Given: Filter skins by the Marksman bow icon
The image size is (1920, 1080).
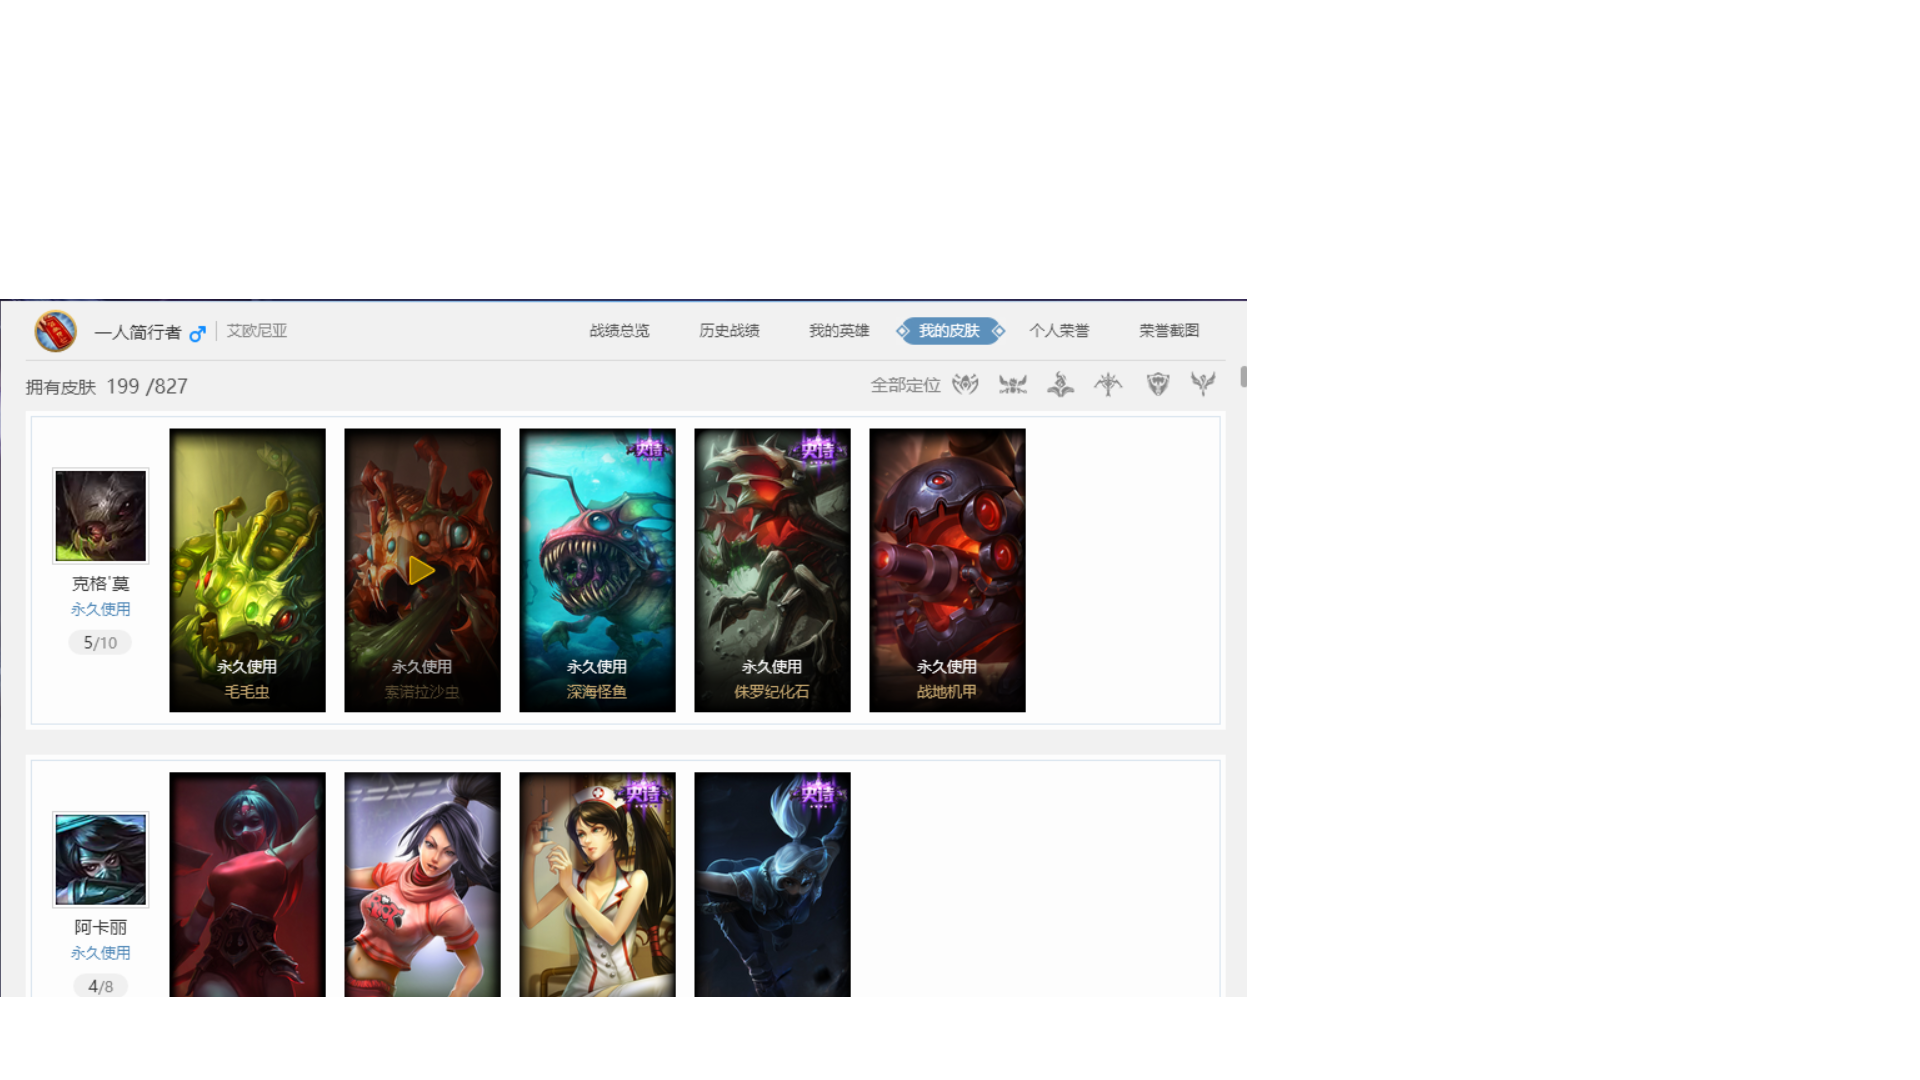Looking at the screenshot, I should tap(1108, 385).
